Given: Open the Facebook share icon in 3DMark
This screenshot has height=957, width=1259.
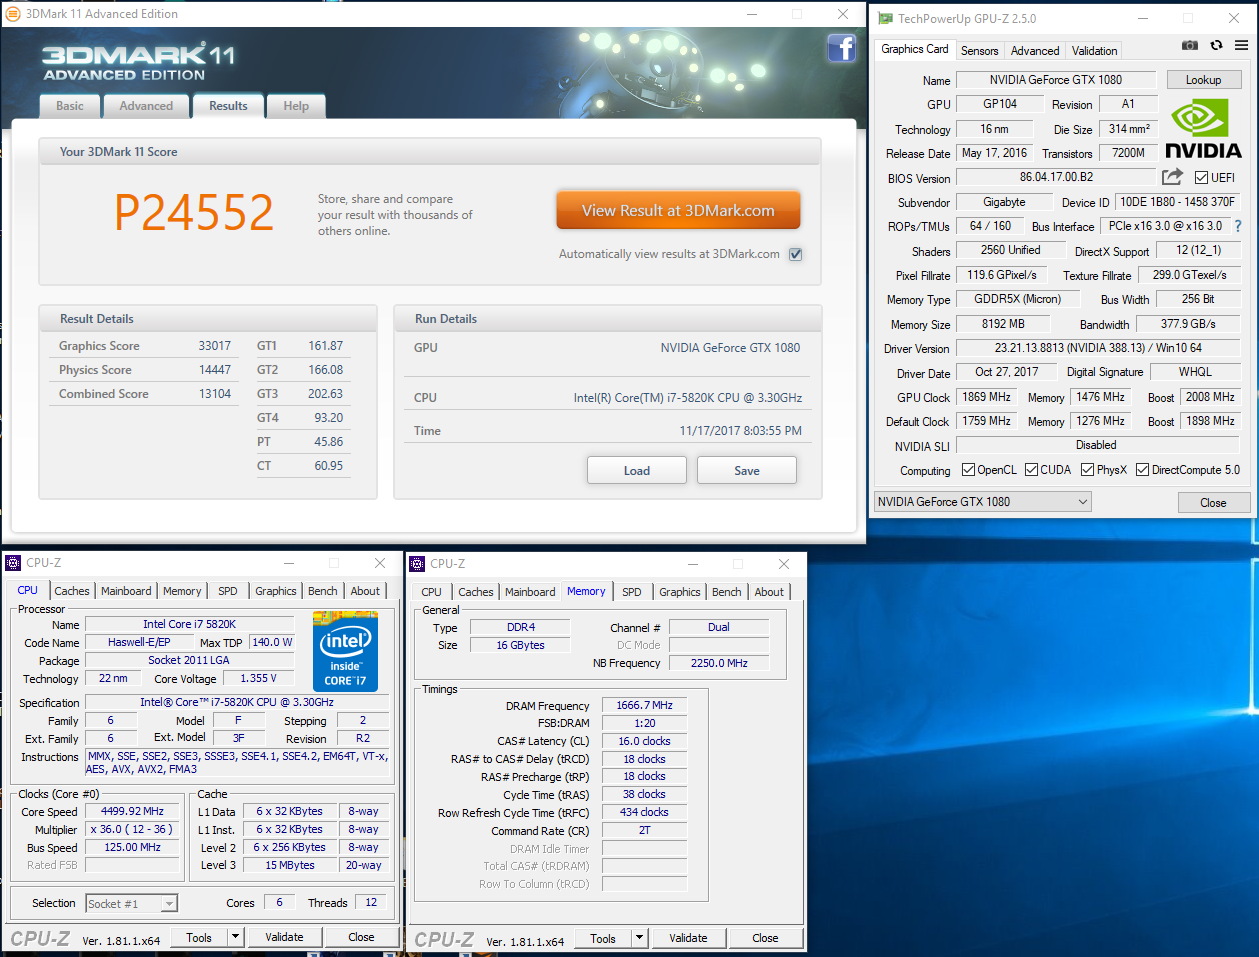Looking at the screenshot, I should point(842,48).
